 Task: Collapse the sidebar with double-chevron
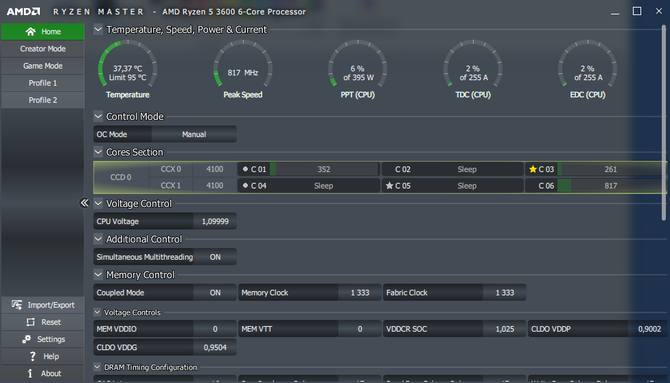84,203
